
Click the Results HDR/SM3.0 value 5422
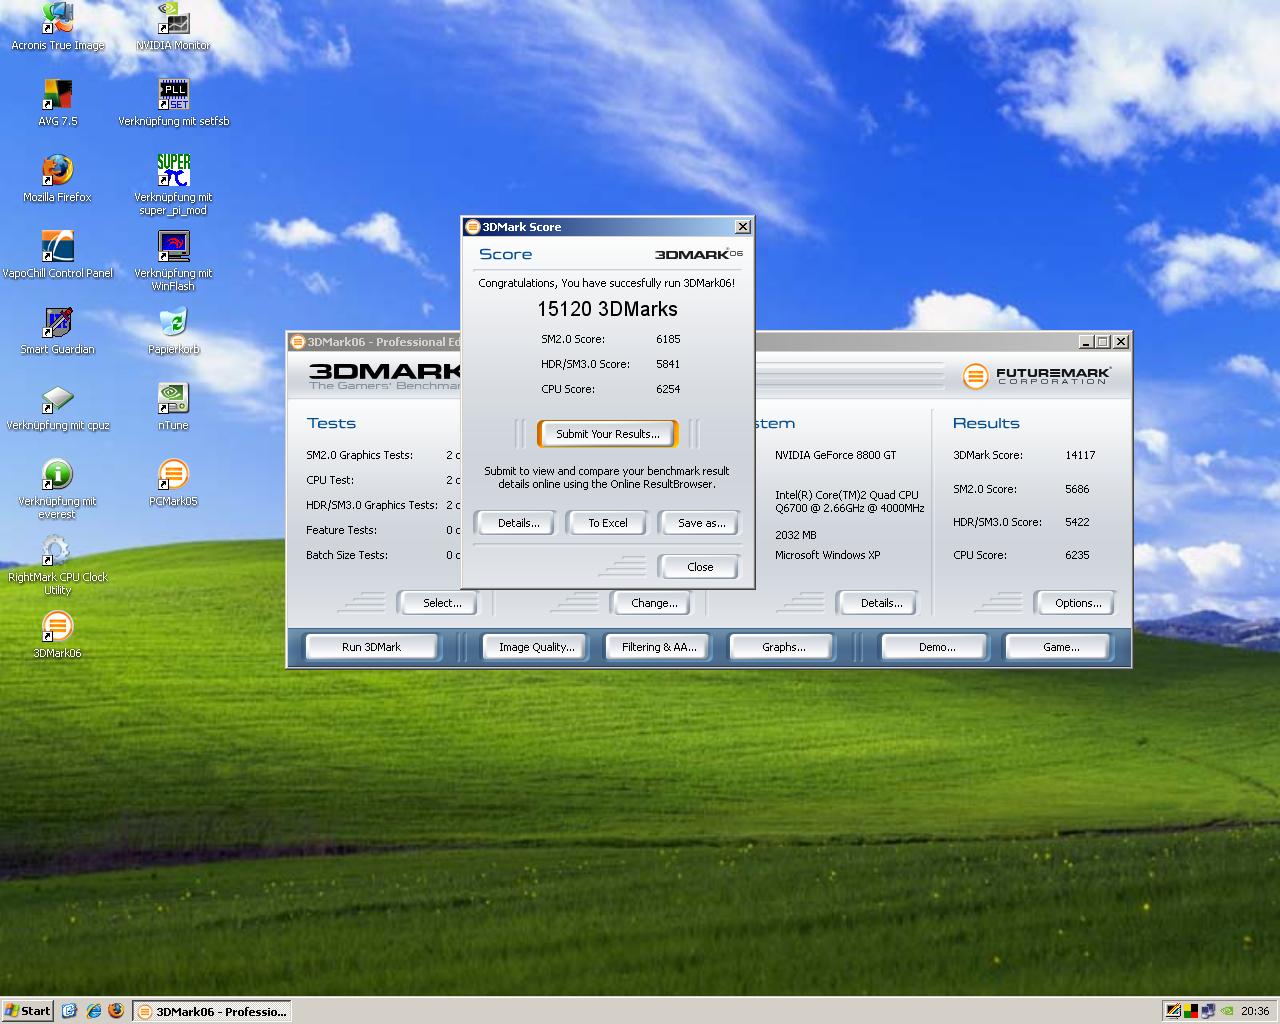[x=1077, y=522]
